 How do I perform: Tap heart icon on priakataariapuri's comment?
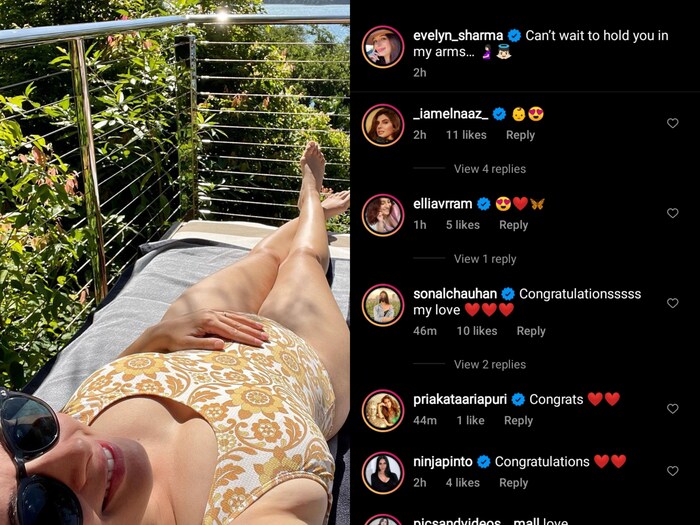(x=672, y=408)
